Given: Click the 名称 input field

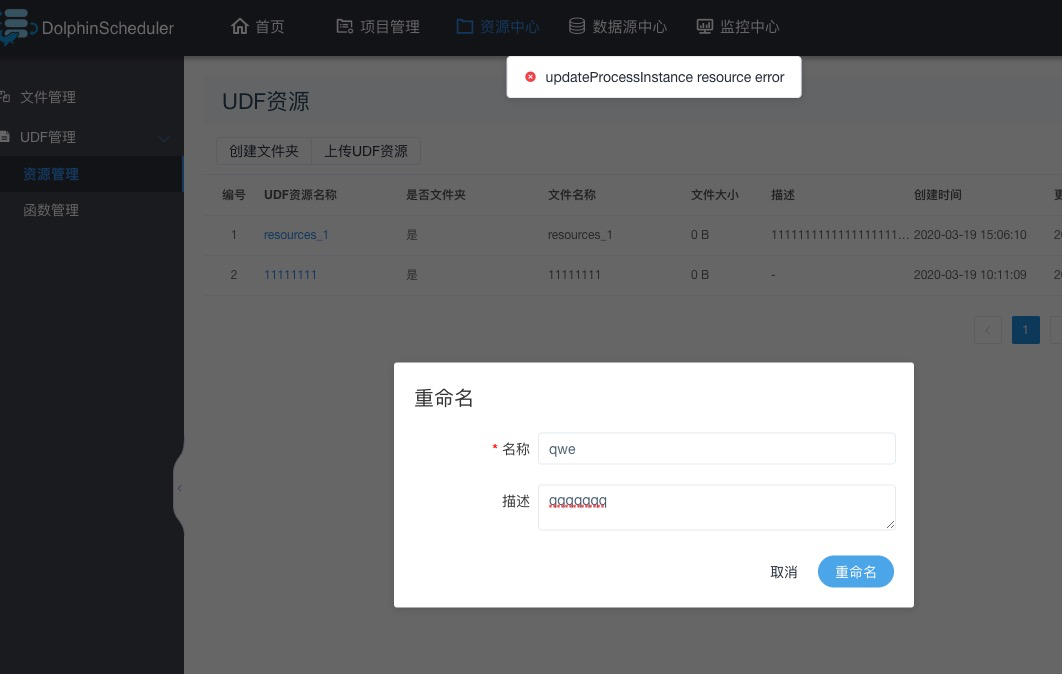Looking at the screenshot, I should coord(717,448).
